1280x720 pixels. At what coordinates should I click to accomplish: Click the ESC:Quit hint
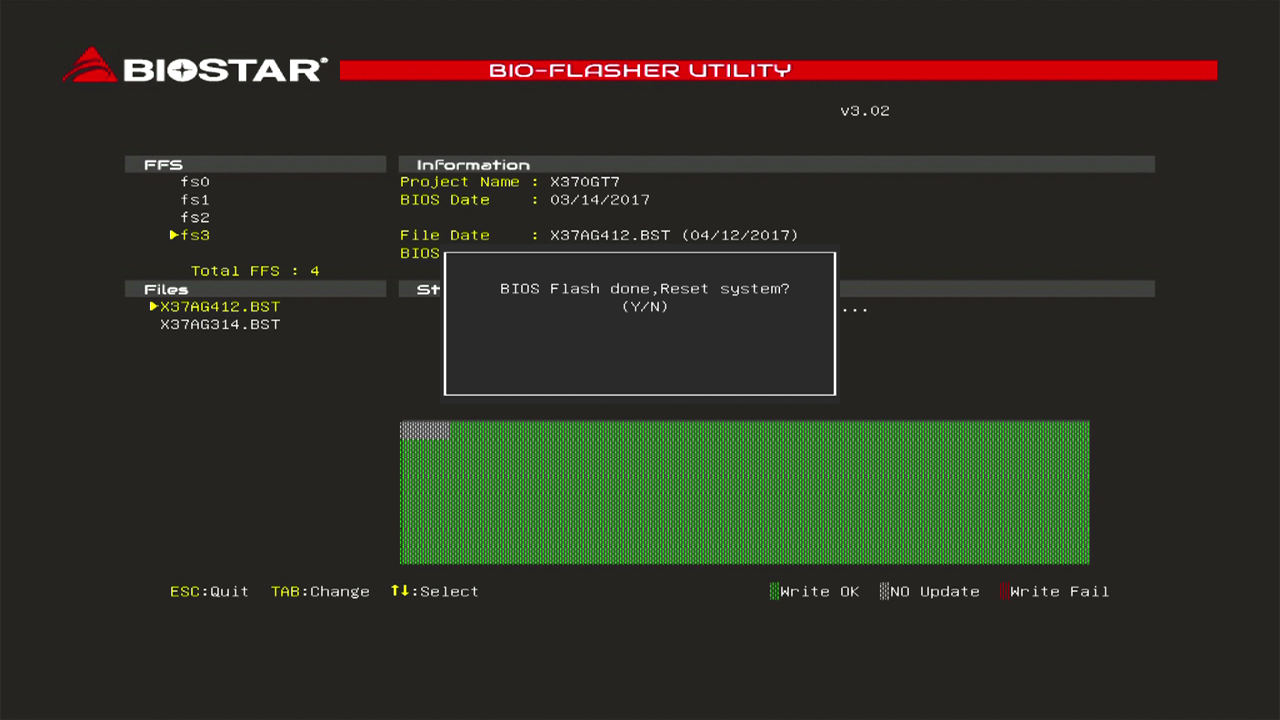pos(209,592)
